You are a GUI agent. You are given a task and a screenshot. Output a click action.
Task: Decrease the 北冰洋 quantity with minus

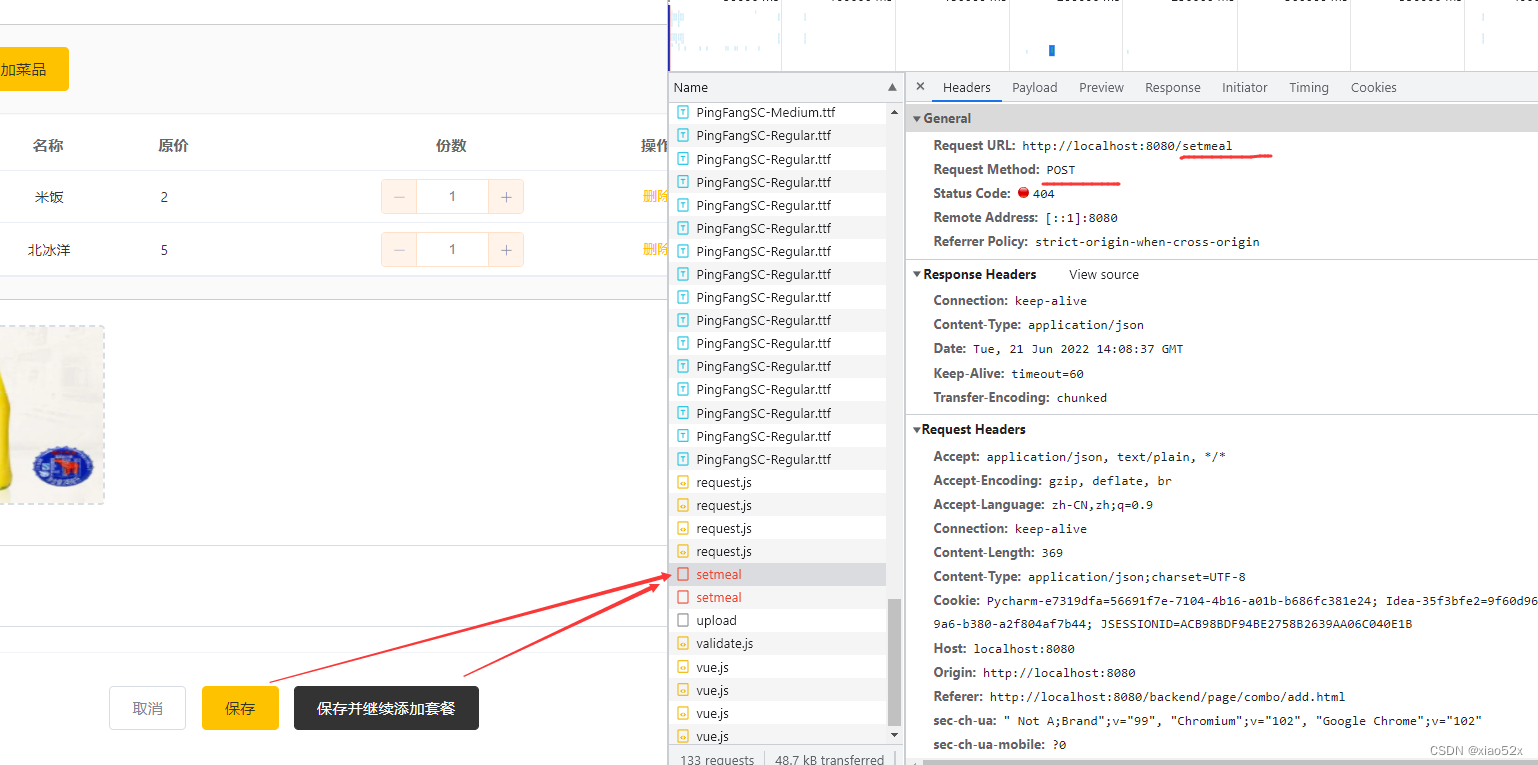point(399,249)
